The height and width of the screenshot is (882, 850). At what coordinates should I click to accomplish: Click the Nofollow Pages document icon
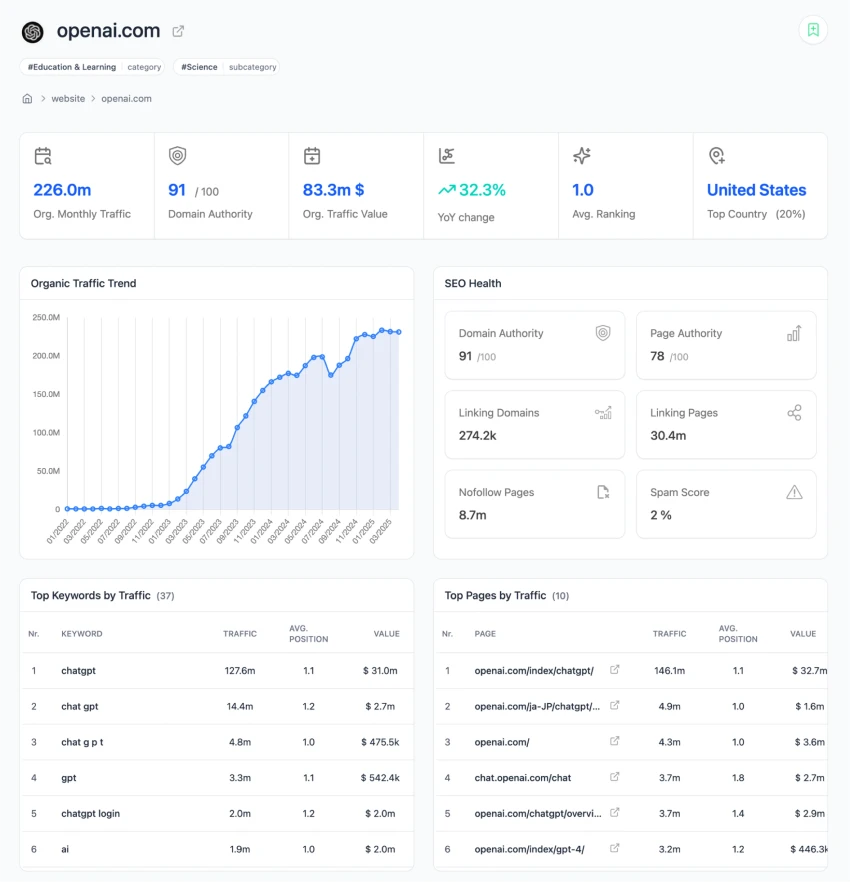point(603,492)
